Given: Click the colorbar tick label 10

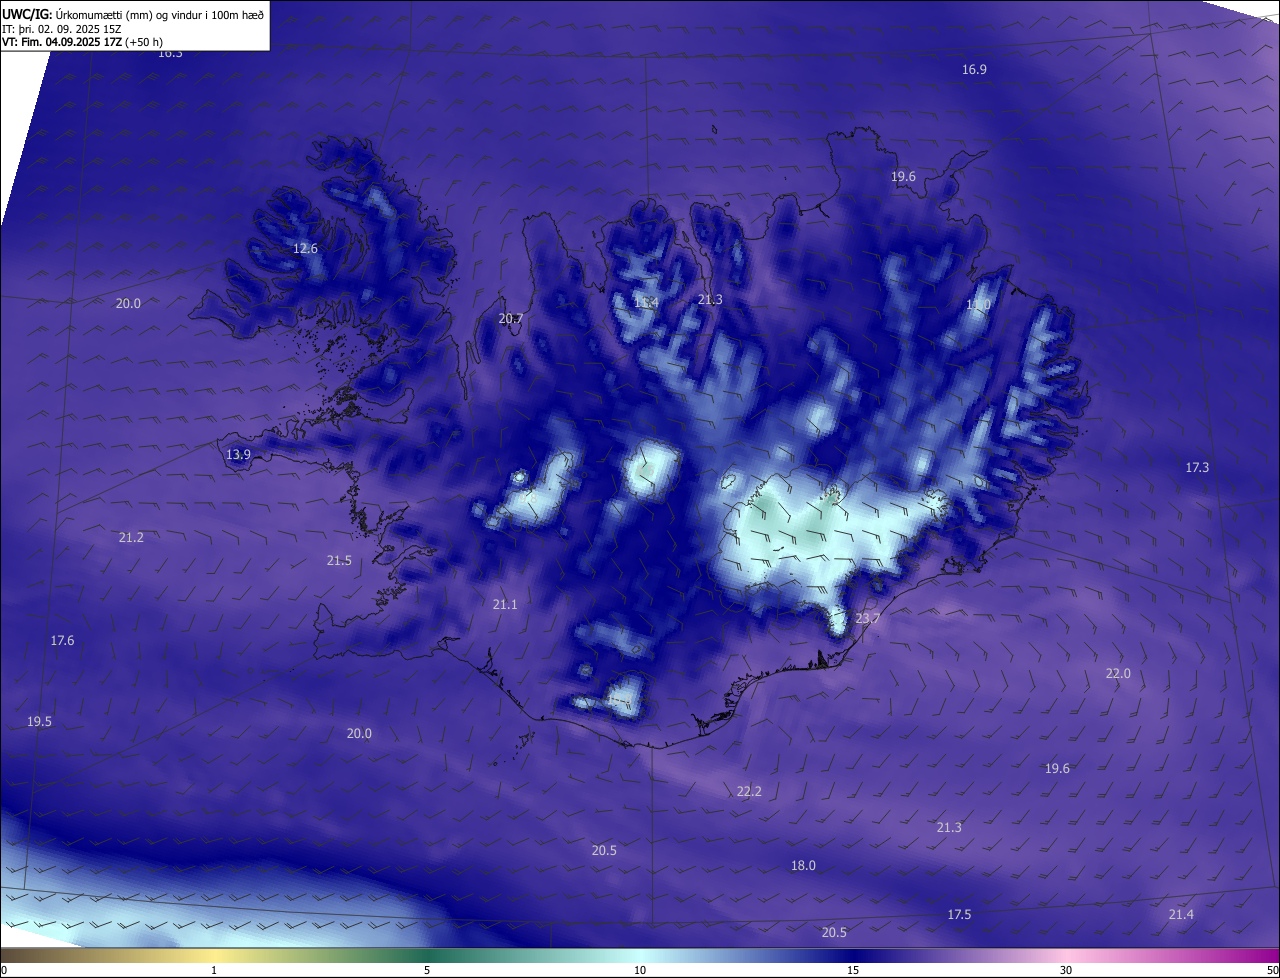Looking at the screenshot, I should pyautogui.click(x=640, y=970).
